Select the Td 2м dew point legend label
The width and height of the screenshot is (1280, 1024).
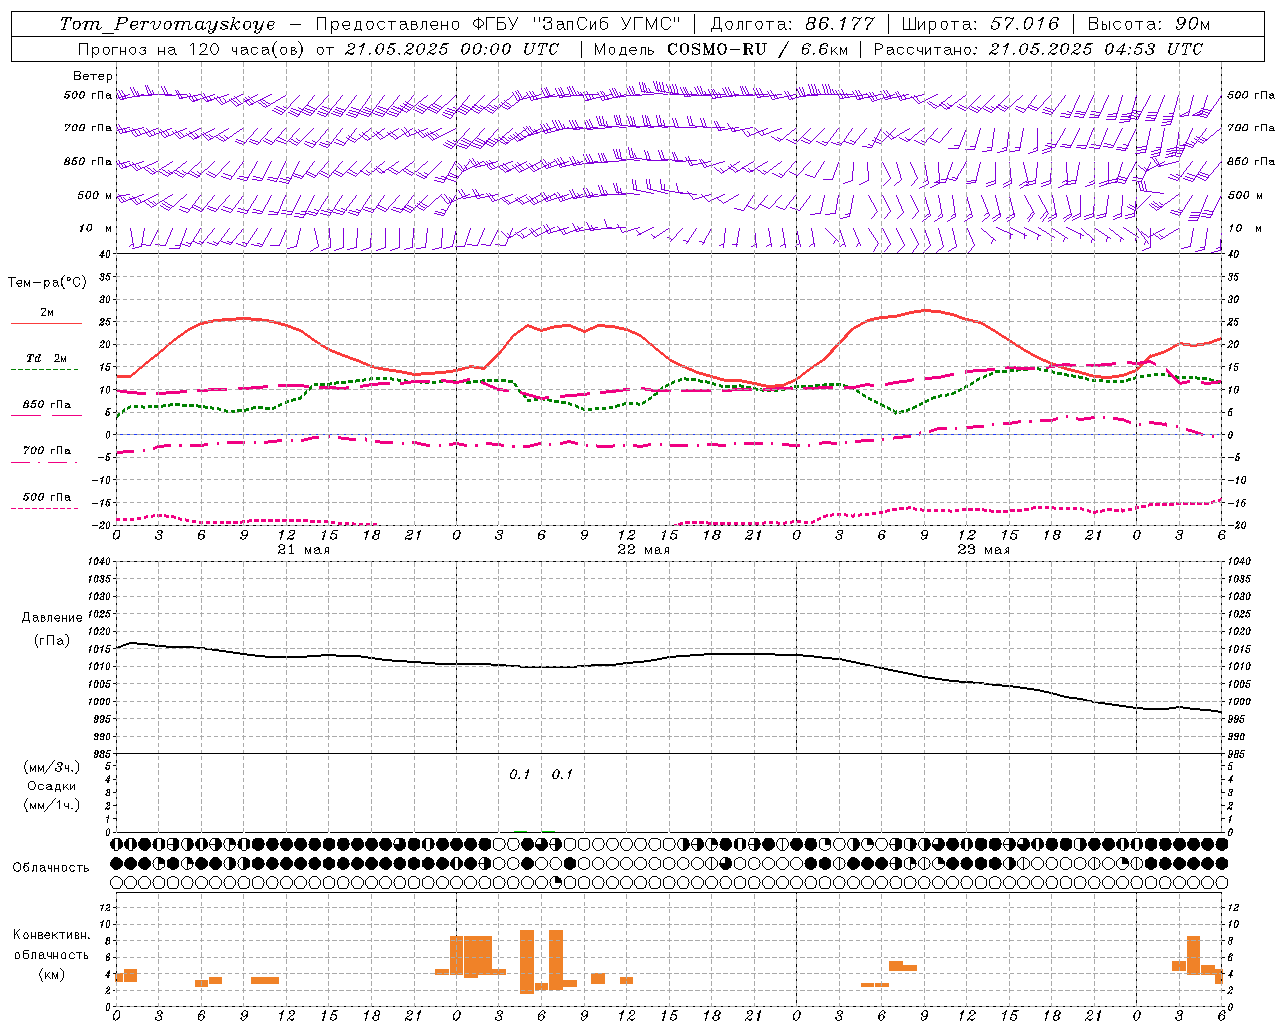pyautogui.click(x=47, y=358)
